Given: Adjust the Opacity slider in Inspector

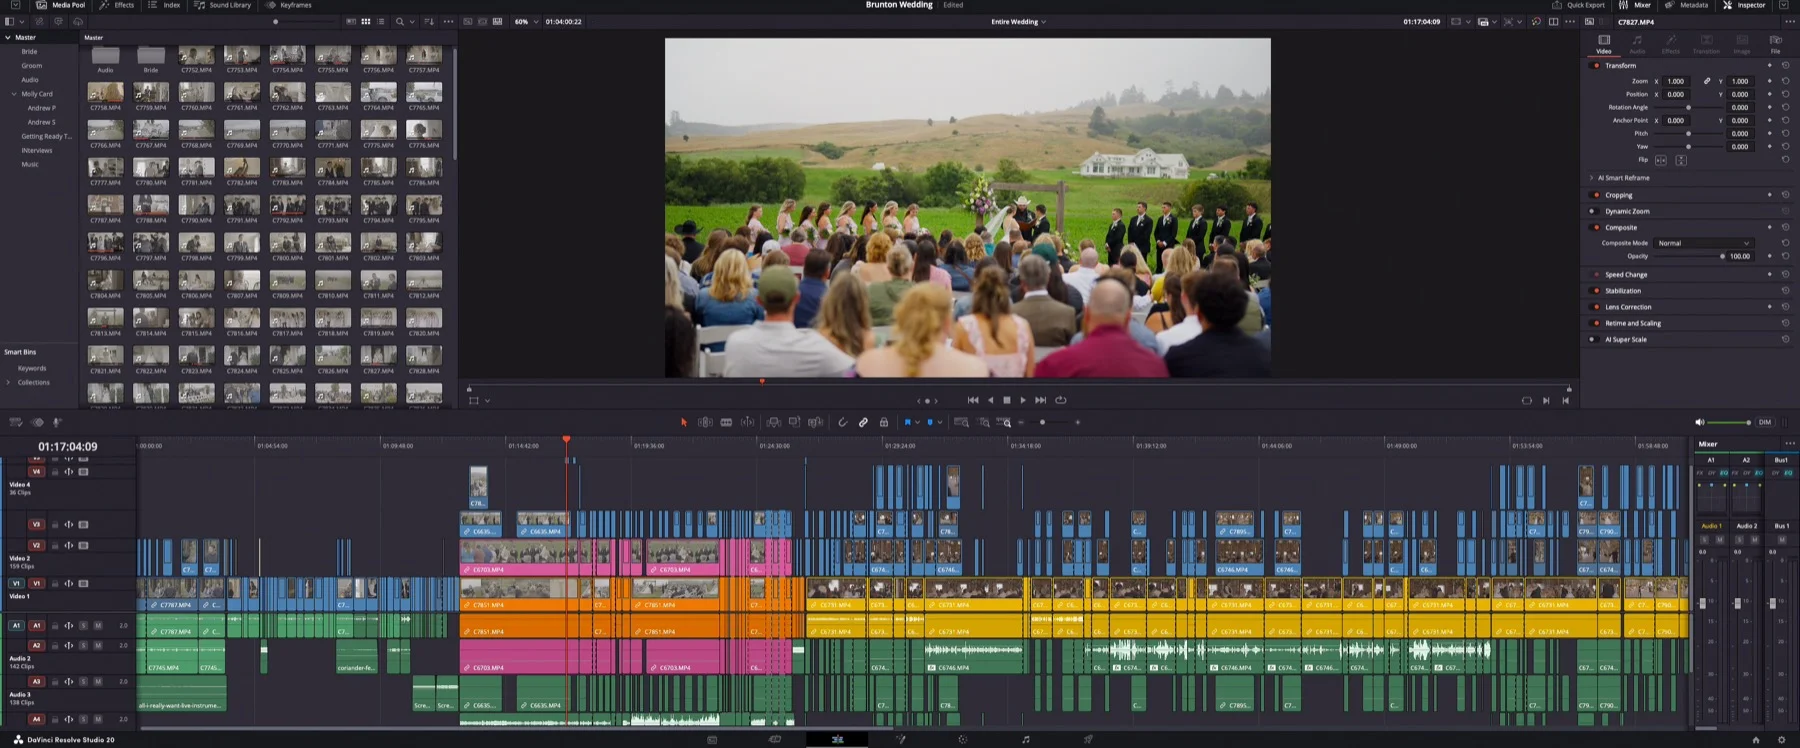Looking at the screenshot, I should click(1689, 256).
